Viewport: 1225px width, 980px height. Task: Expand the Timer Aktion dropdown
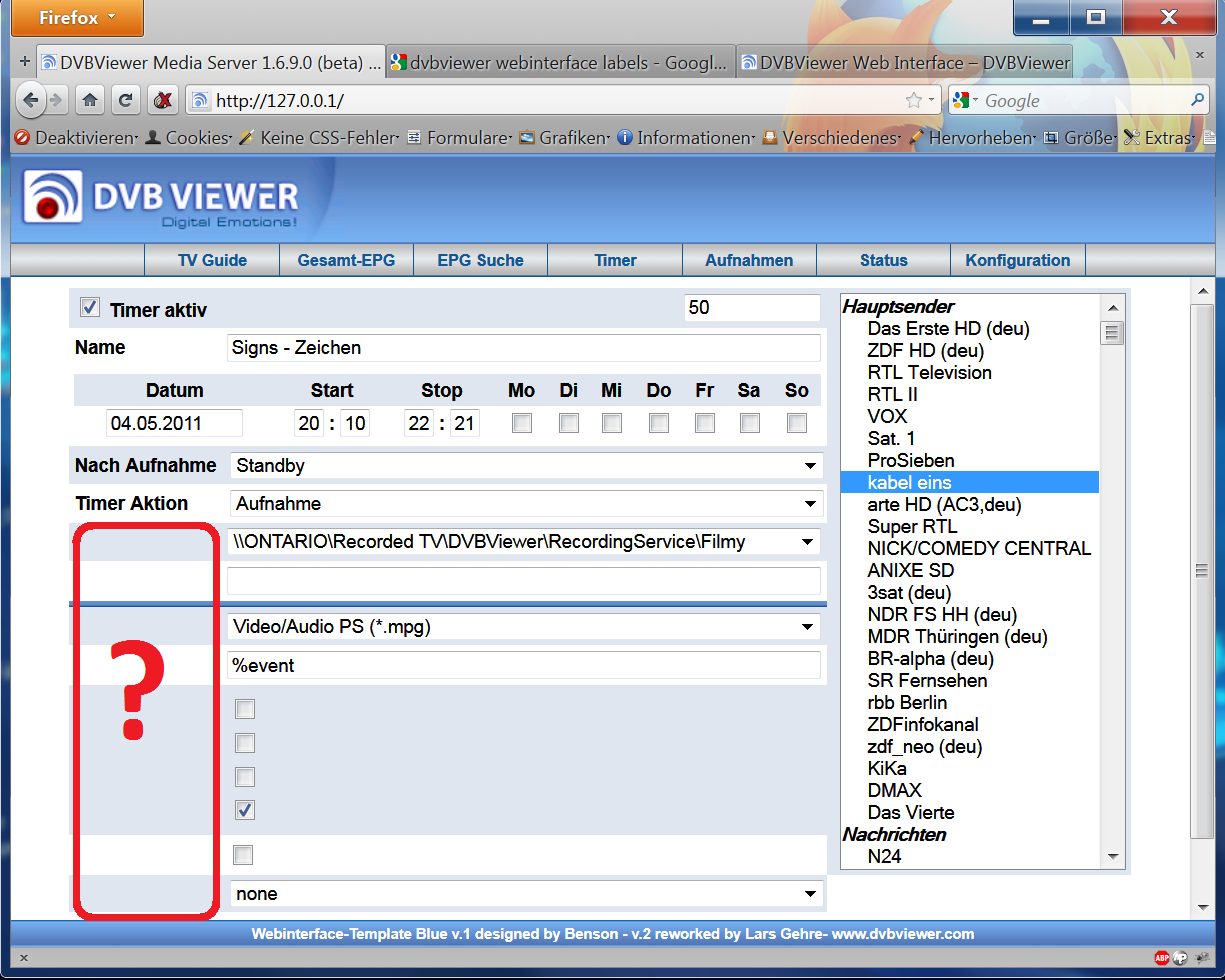pyautogui.click(x=525, y=504)
